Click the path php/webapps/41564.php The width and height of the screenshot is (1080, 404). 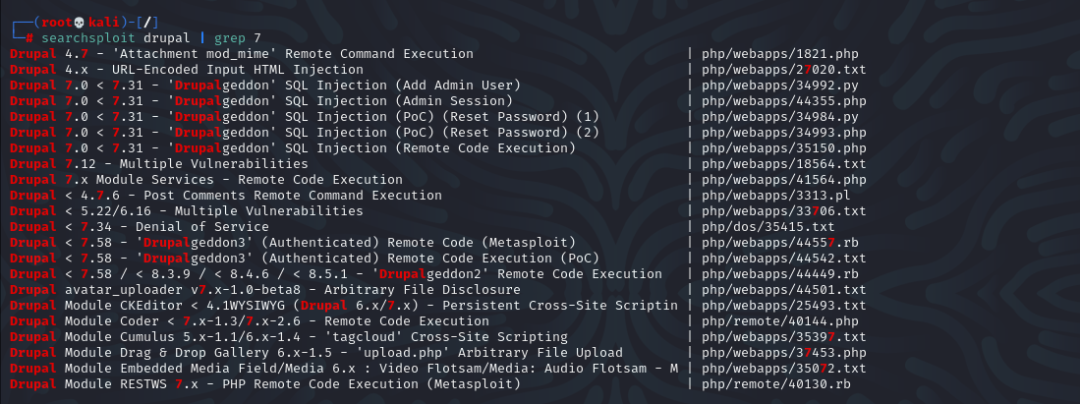(784, 179)
